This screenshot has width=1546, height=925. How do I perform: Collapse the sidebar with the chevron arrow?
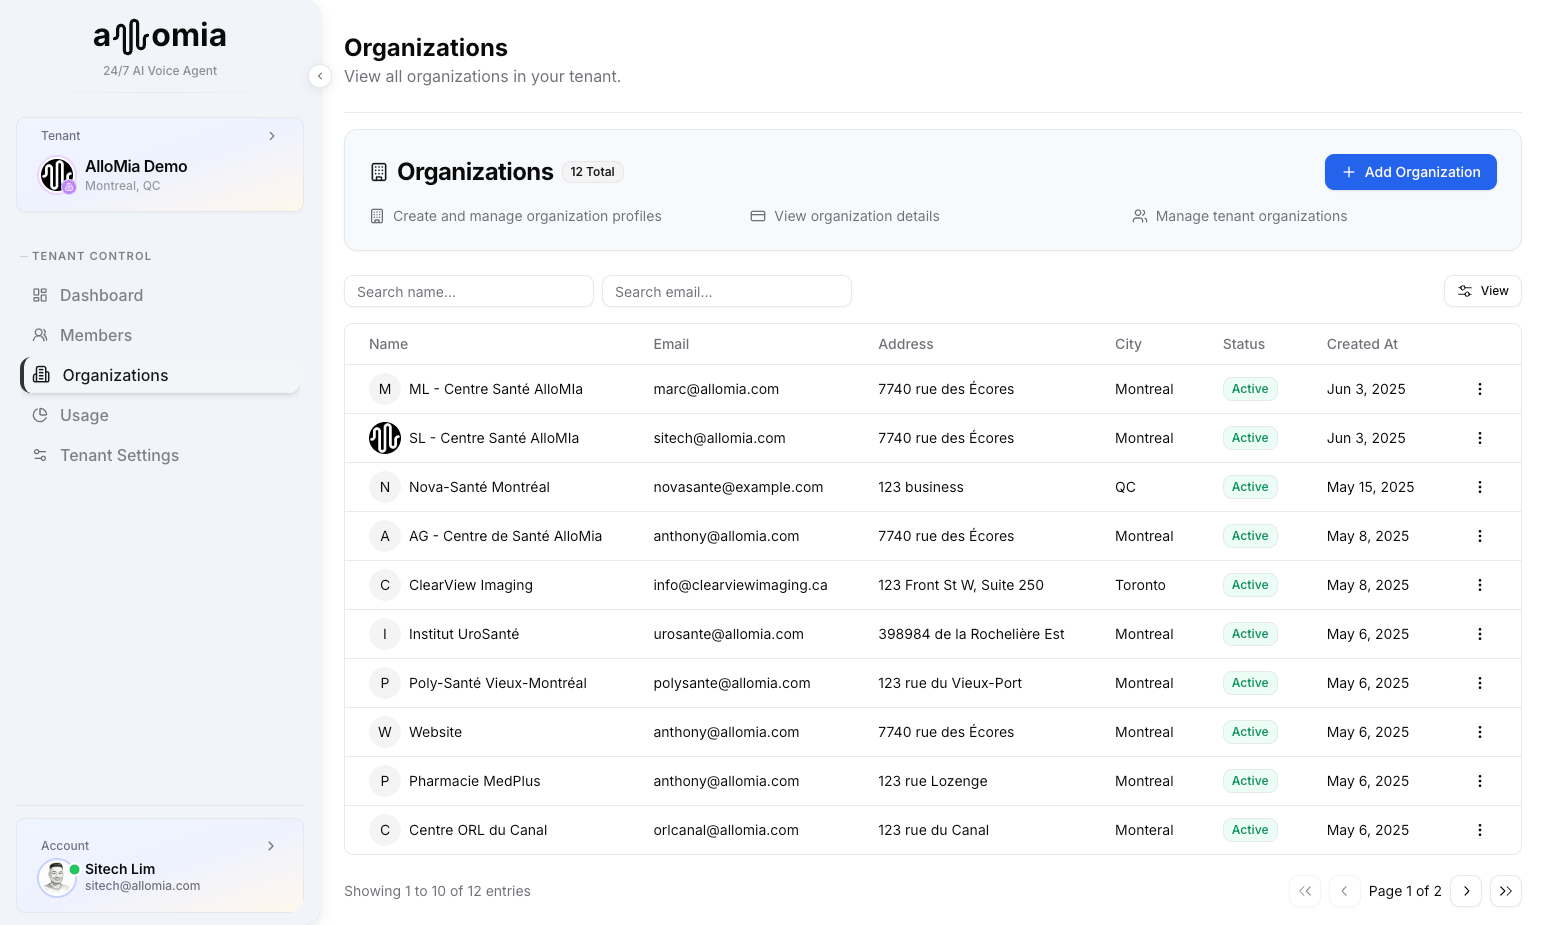click(x=320, y=76)
